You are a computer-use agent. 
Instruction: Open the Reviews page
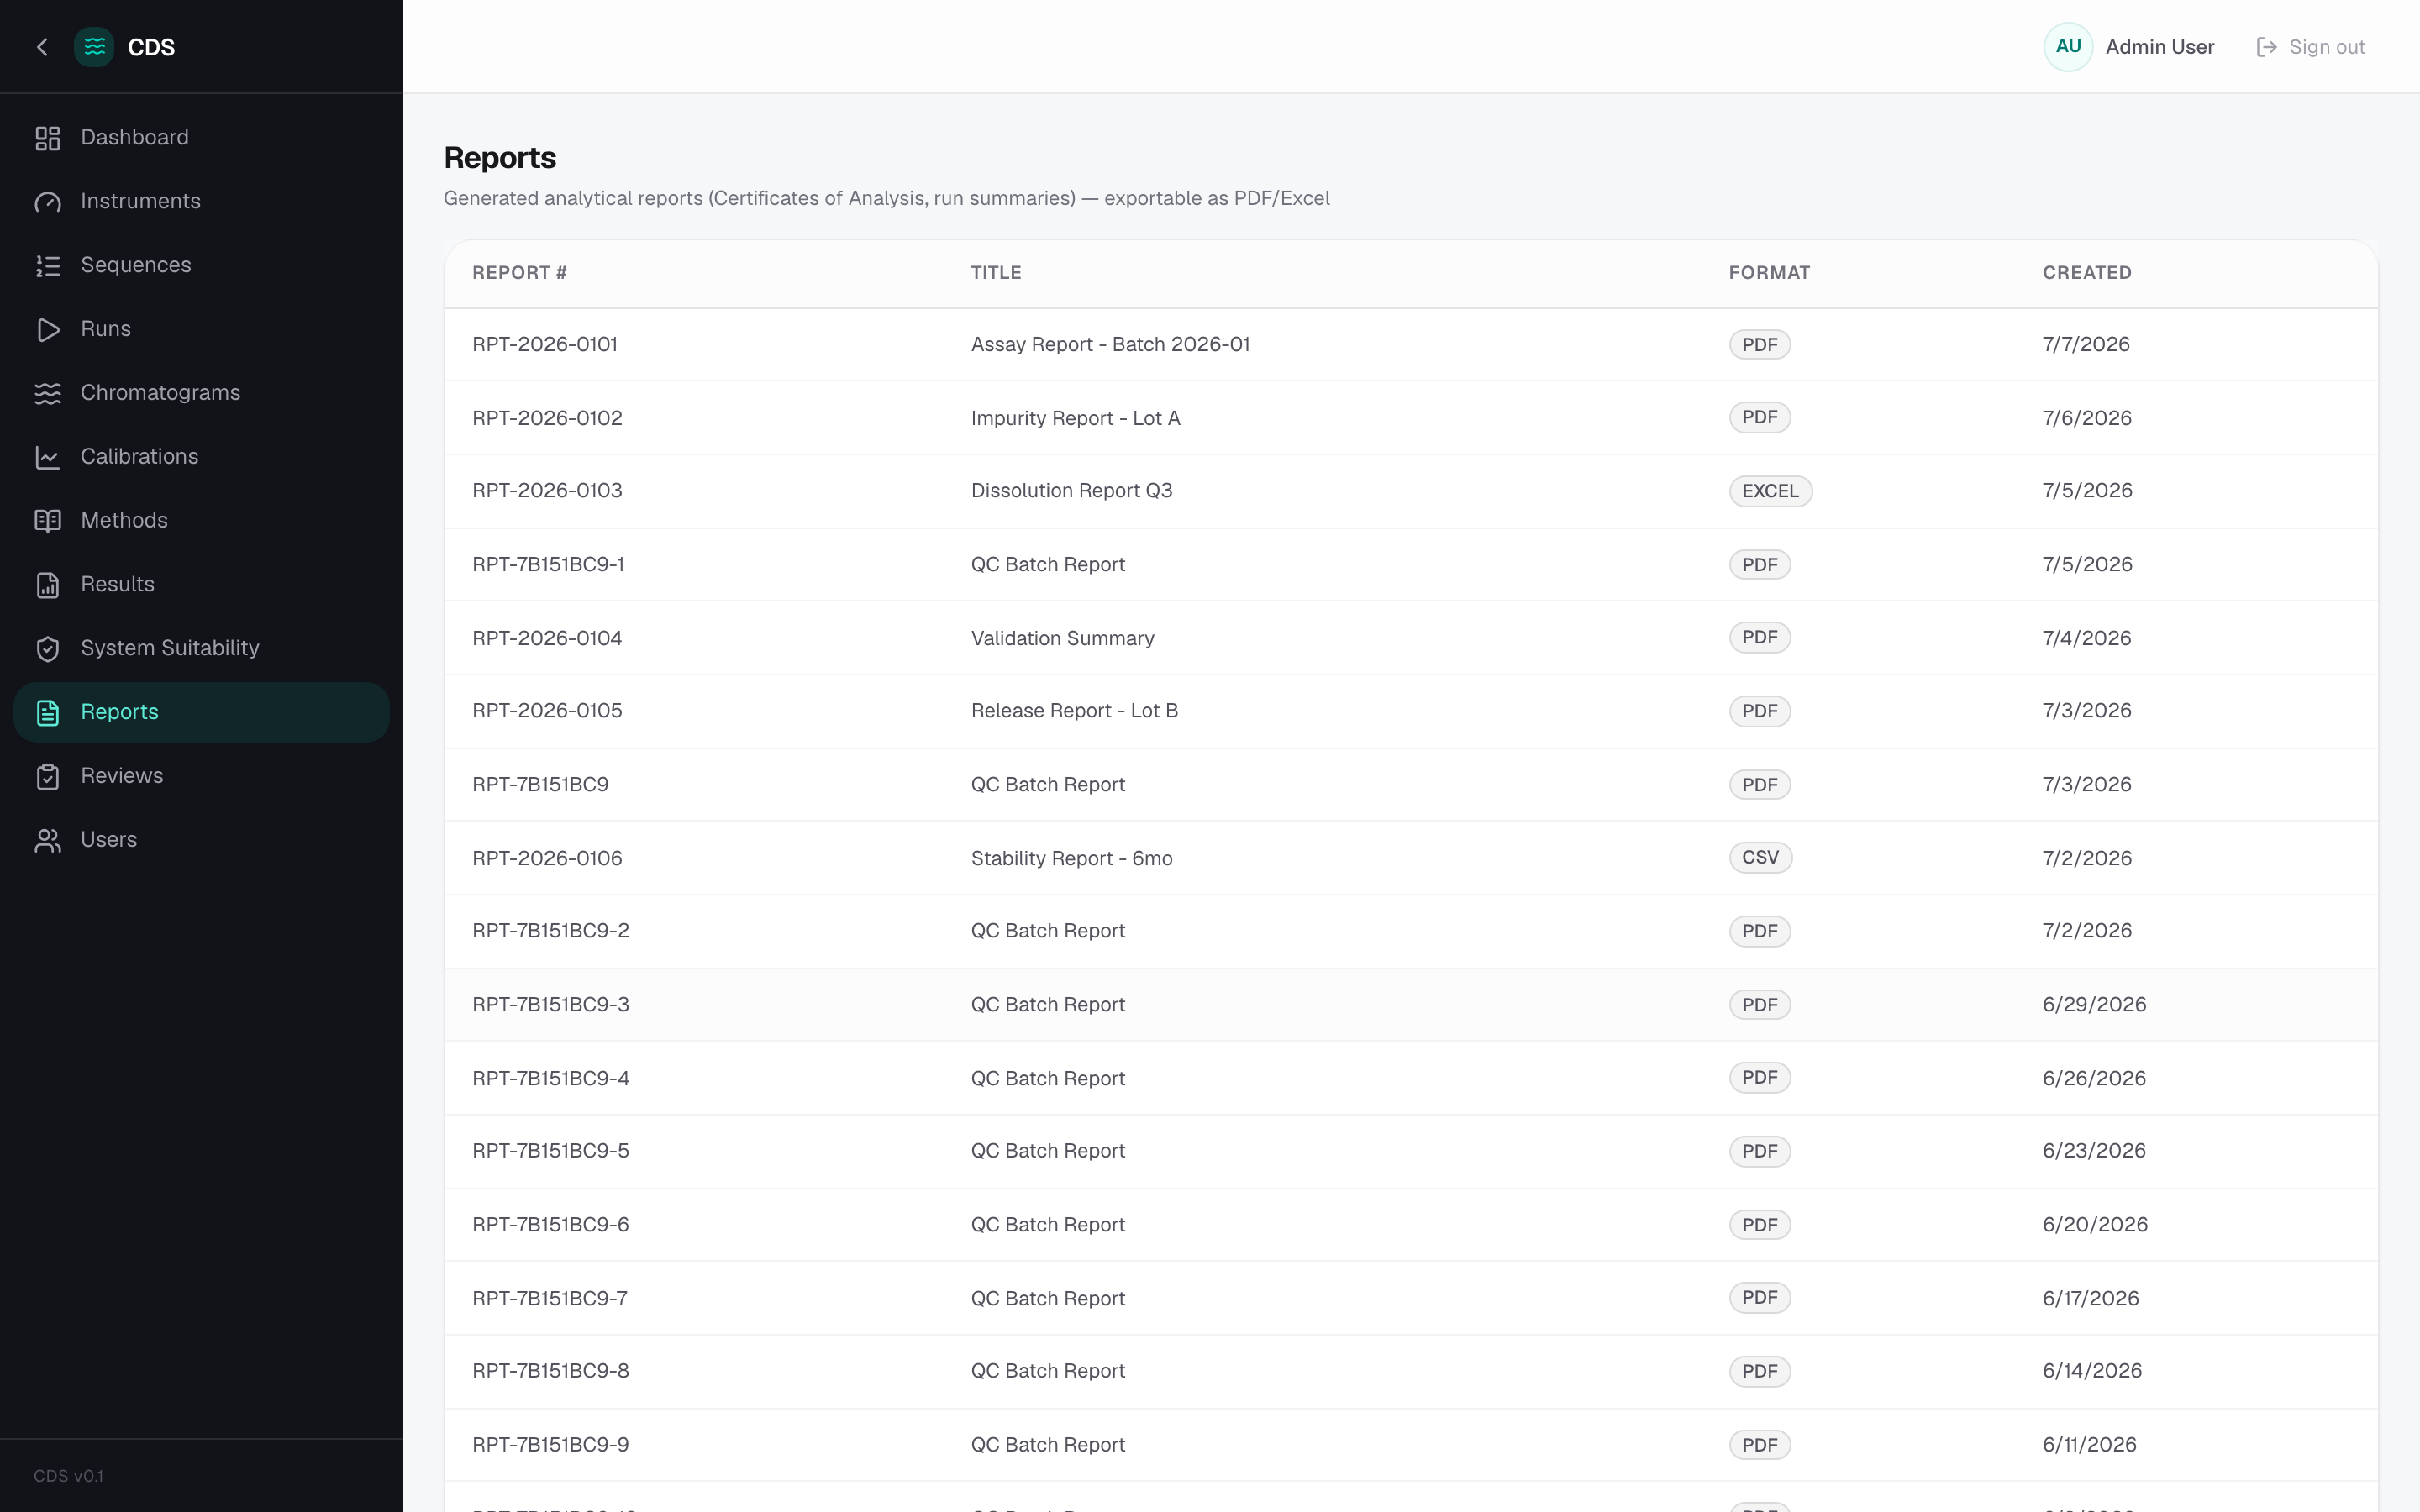[x=201, y=776]
